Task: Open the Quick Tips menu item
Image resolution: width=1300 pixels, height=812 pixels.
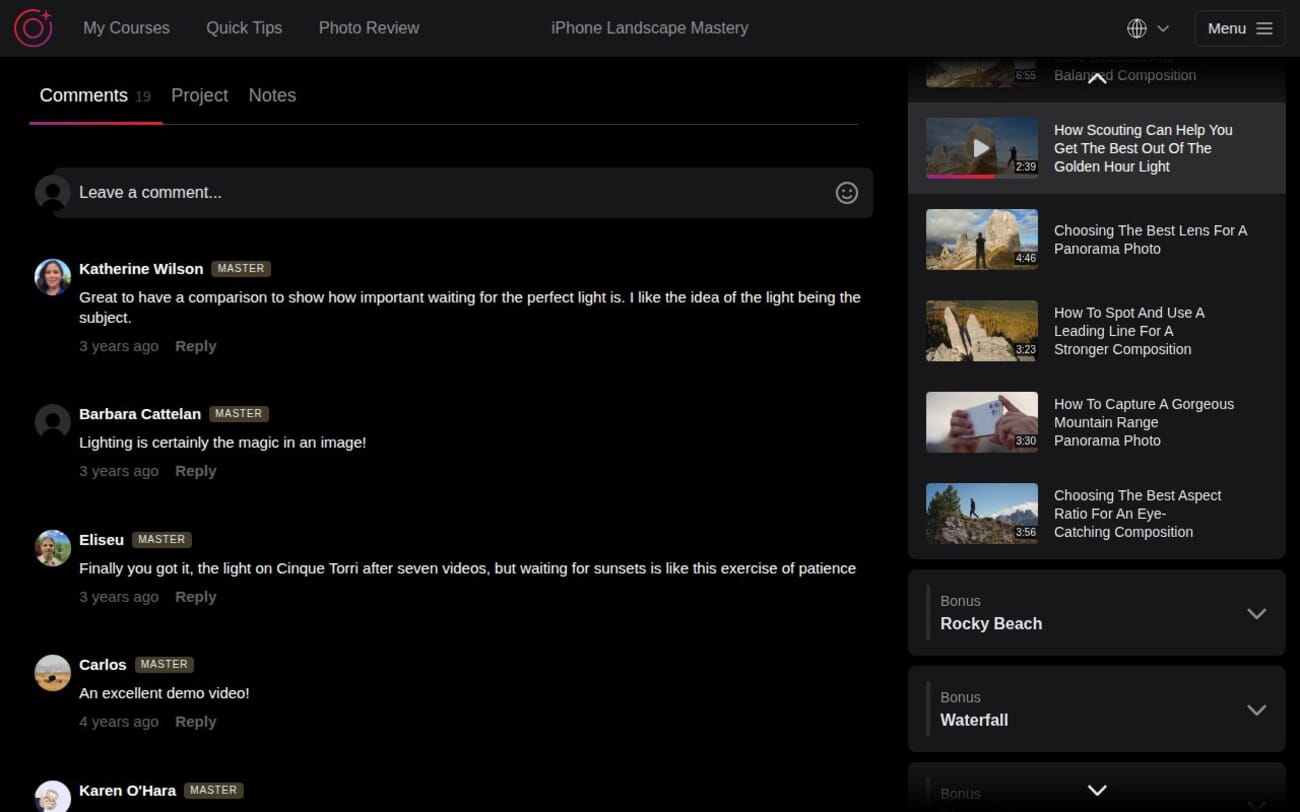Action: point(244,27)
